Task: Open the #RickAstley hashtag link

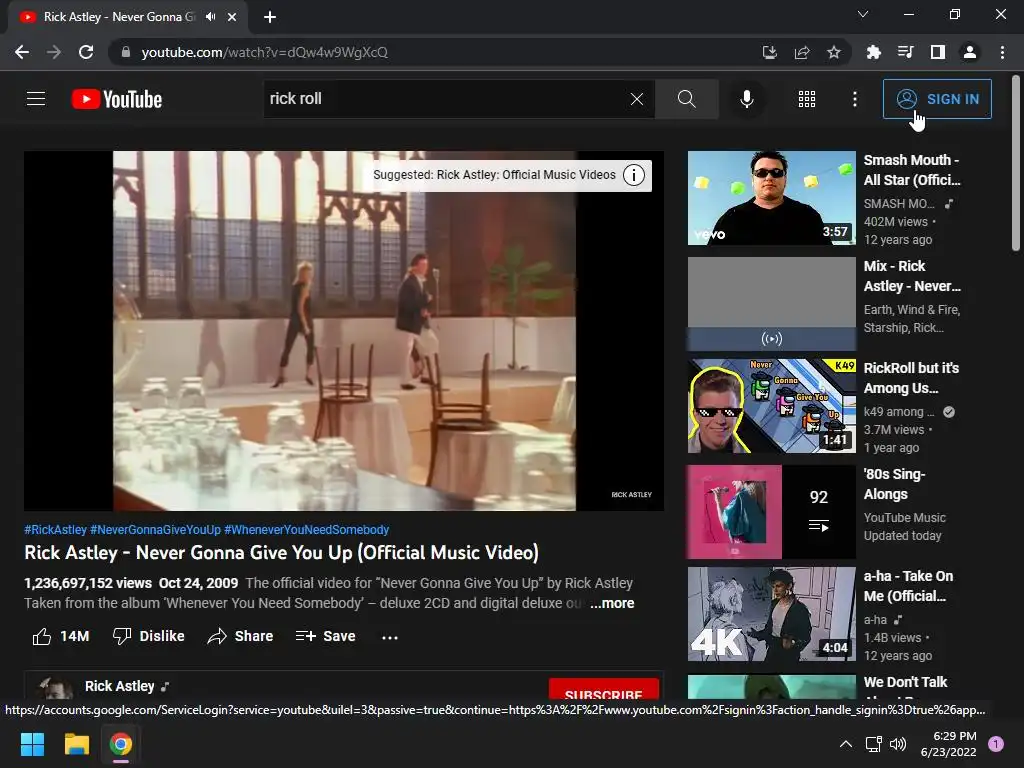Action: click(x=56, y=530)
